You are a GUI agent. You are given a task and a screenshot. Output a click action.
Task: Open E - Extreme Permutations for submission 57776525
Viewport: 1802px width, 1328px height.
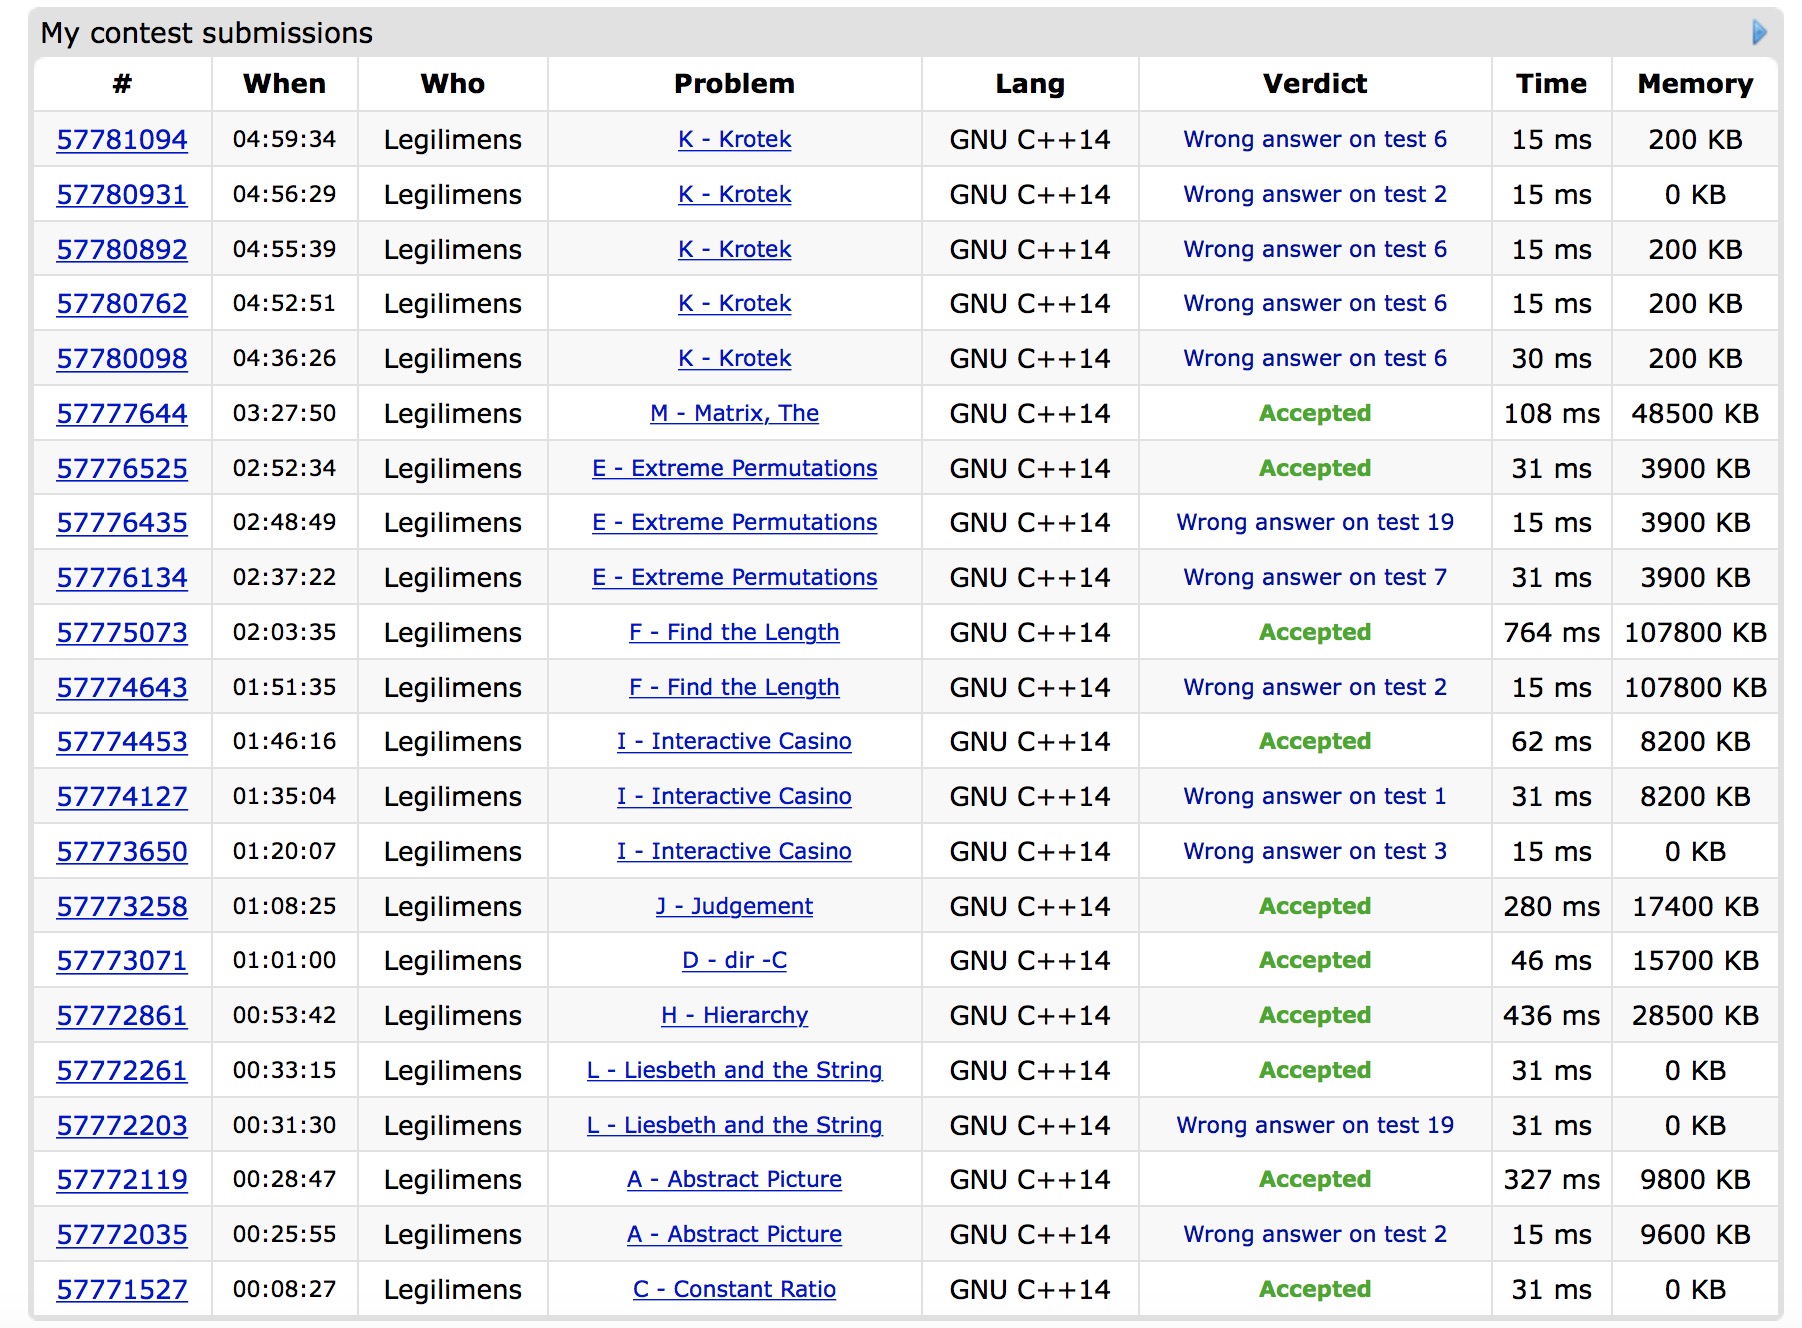734,469
